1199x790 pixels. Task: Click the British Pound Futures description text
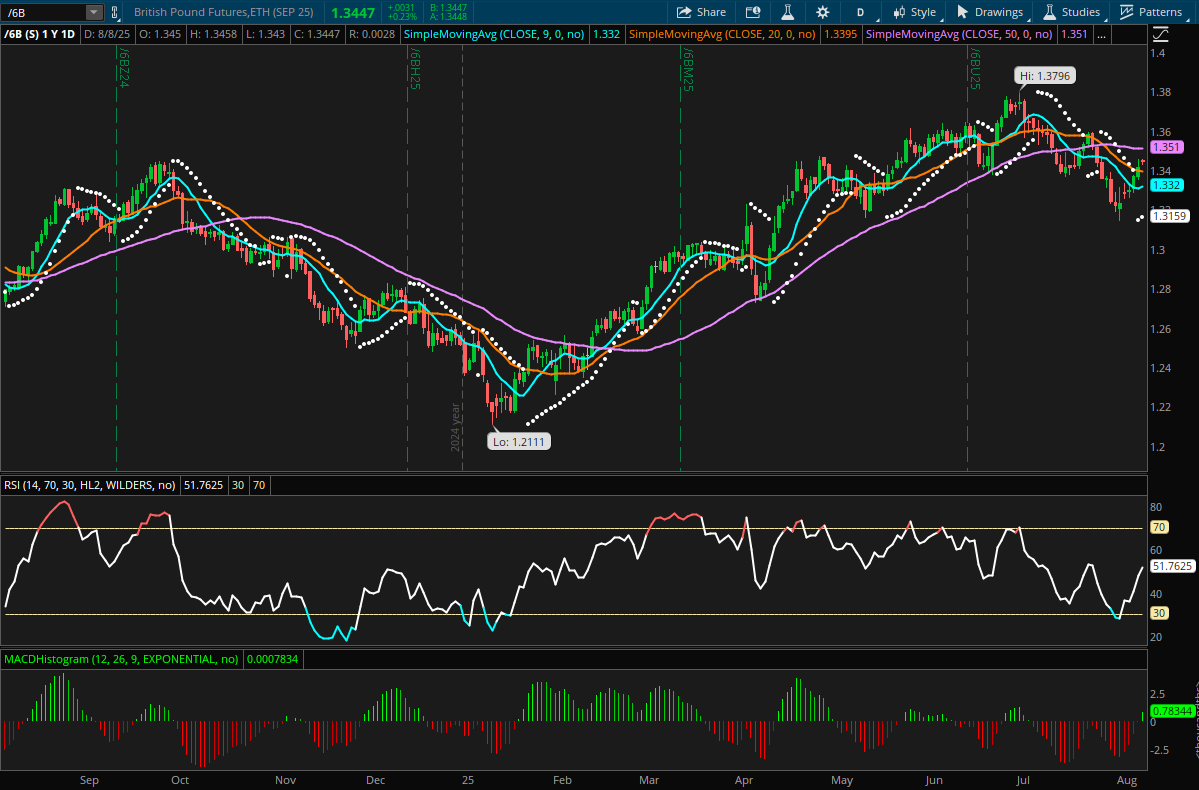224,12
